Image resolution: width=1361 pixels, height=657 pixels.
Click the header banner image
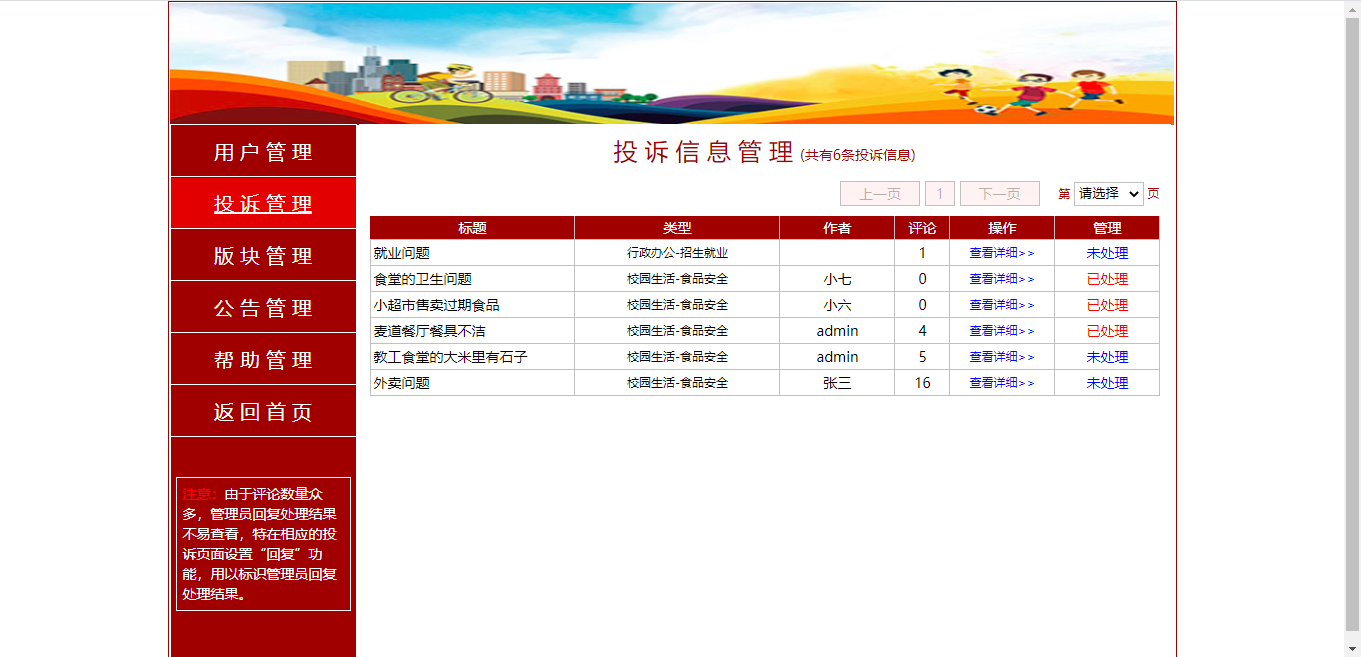coord(672,63)
